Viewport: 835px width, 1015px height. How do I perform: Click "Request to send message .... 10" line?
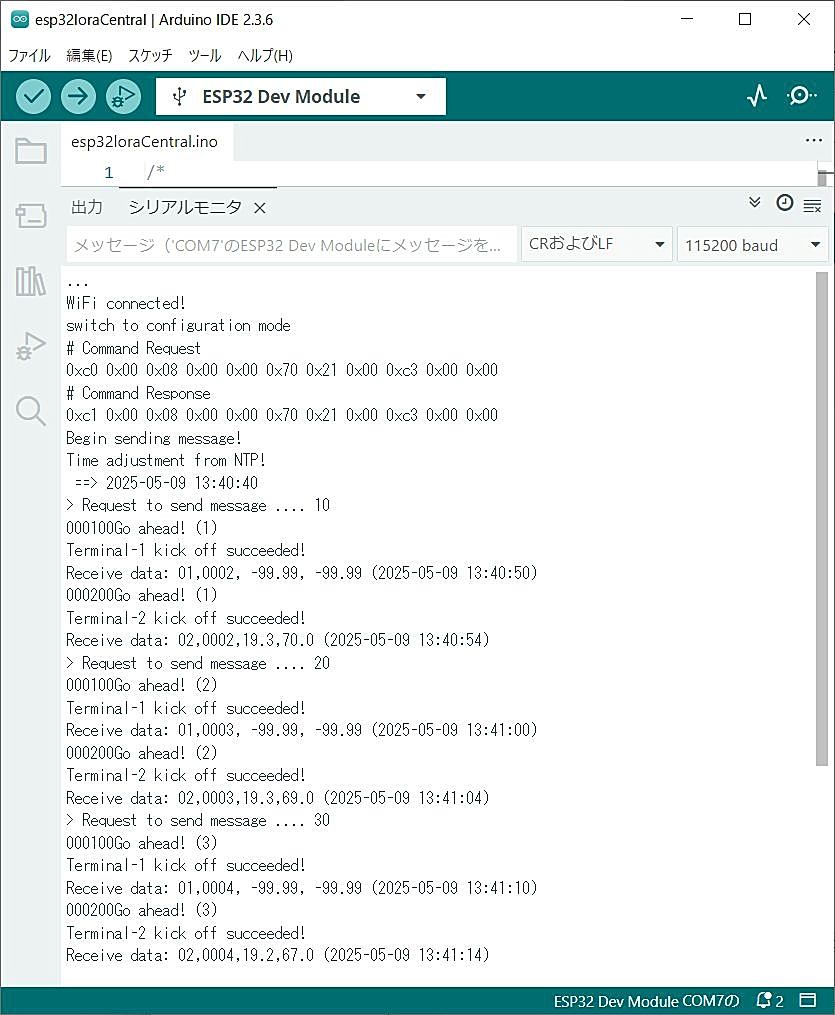click(x=198, y=505)
